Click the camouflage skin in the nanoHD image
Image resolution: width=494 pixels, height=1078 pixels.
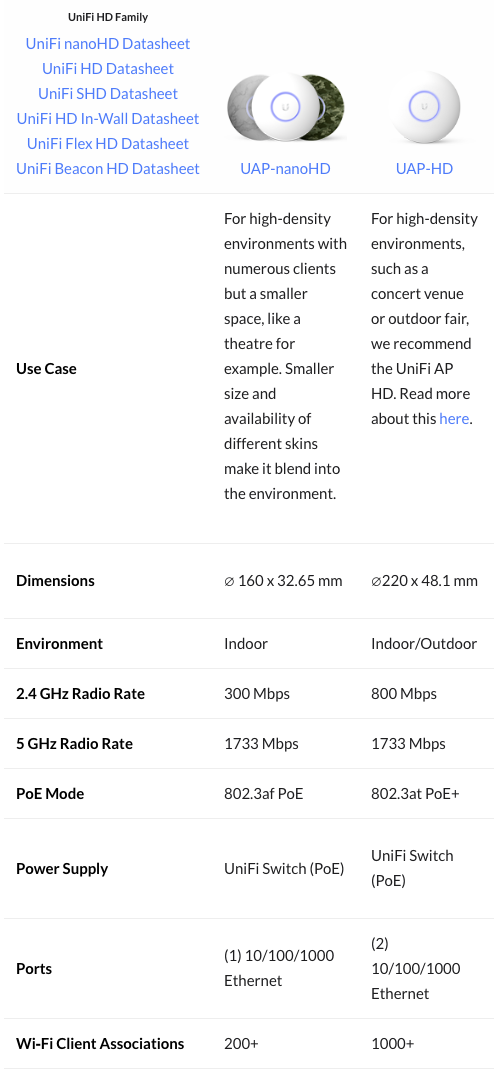332,106
